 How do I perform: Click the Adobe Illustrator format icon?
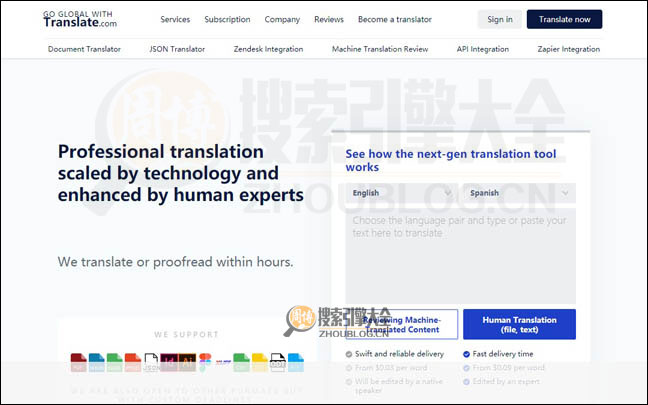click(x=187, y=362)
